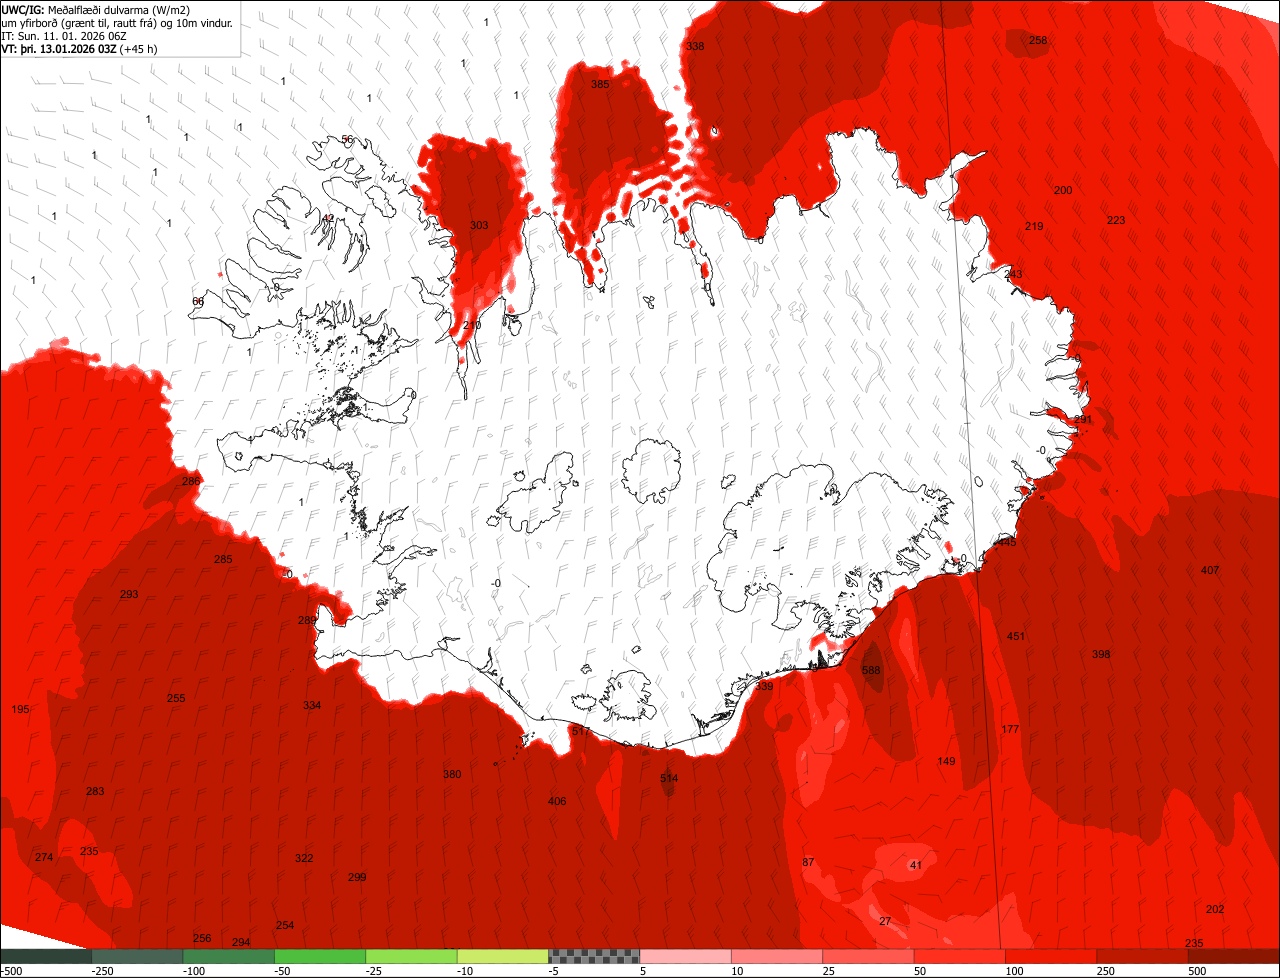This screenshot has width=1280, height=978.
Task: Click the yellow-green swatch between -10 and -5
Action: tap(502, 956)
